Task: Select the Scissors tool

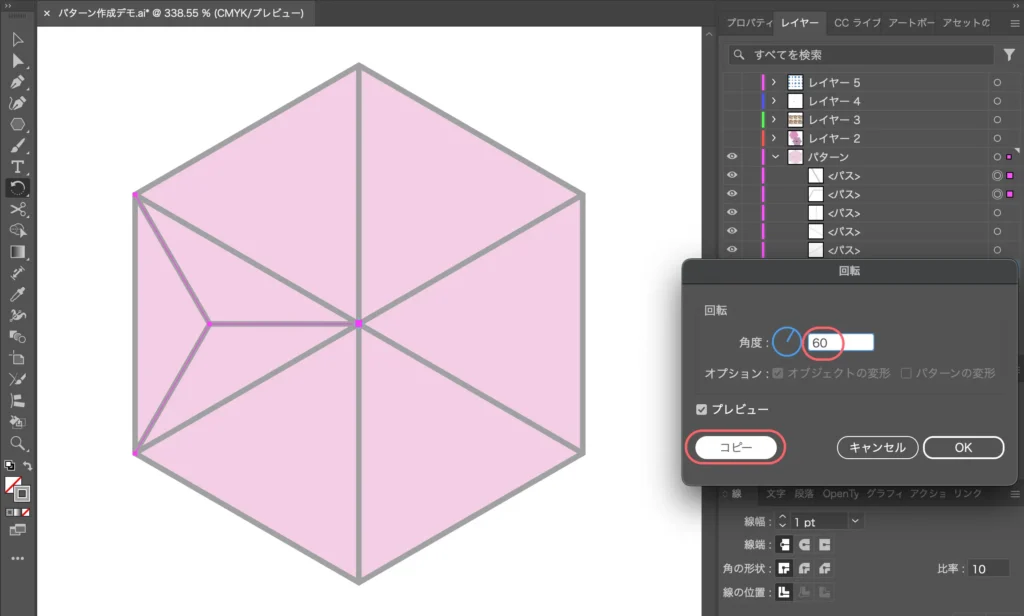Action: tap(18, 209)
